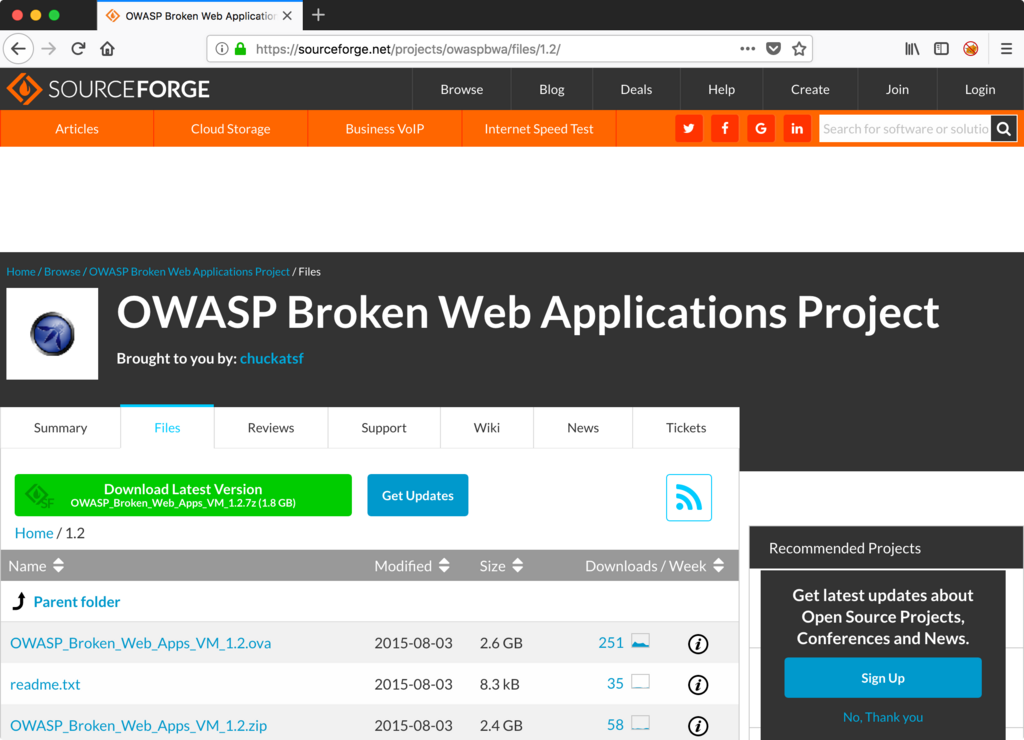Open Help in the top navigation
This screenshot has height=740, width=1024.
coord(722,89)
